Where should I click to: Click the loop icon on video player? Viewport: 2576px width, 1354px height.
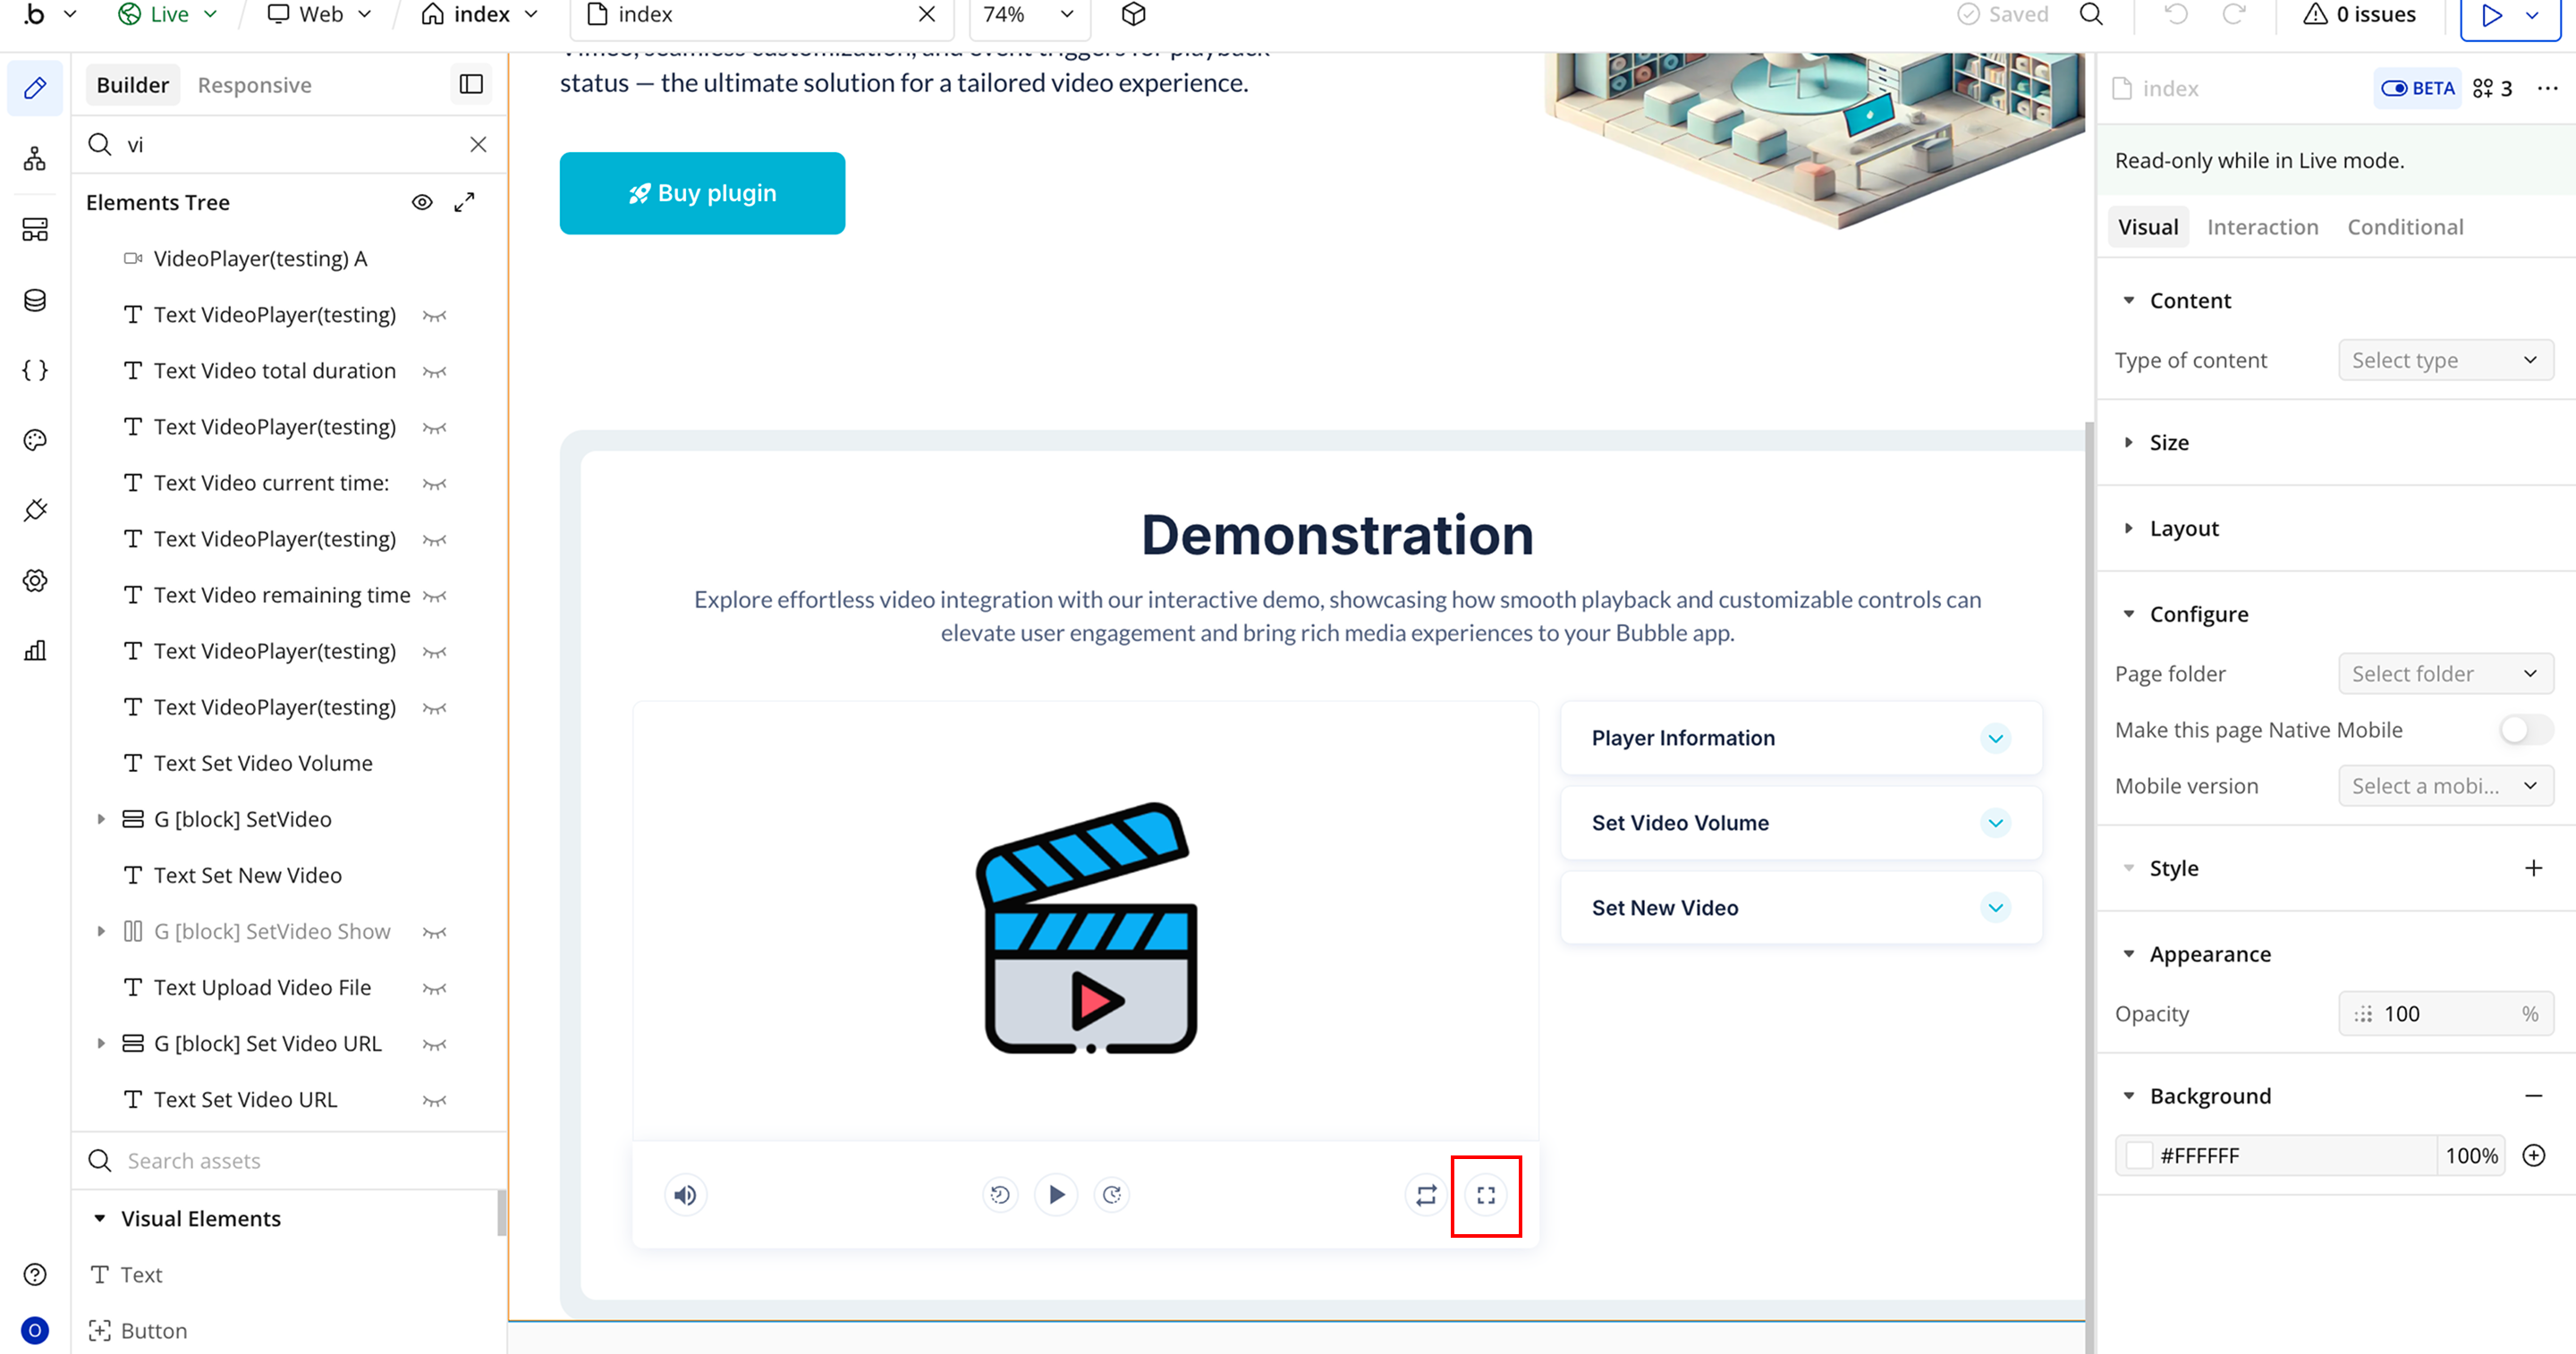coord(1426,1195)
